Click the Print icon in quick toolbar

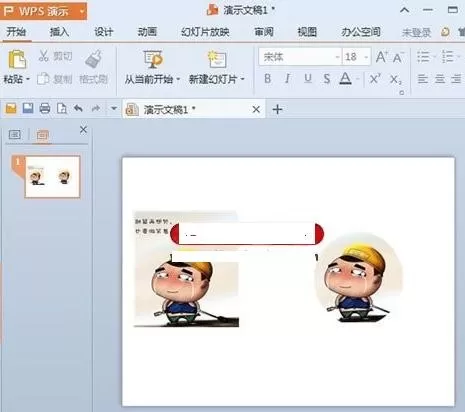click(x=45, y=108)
